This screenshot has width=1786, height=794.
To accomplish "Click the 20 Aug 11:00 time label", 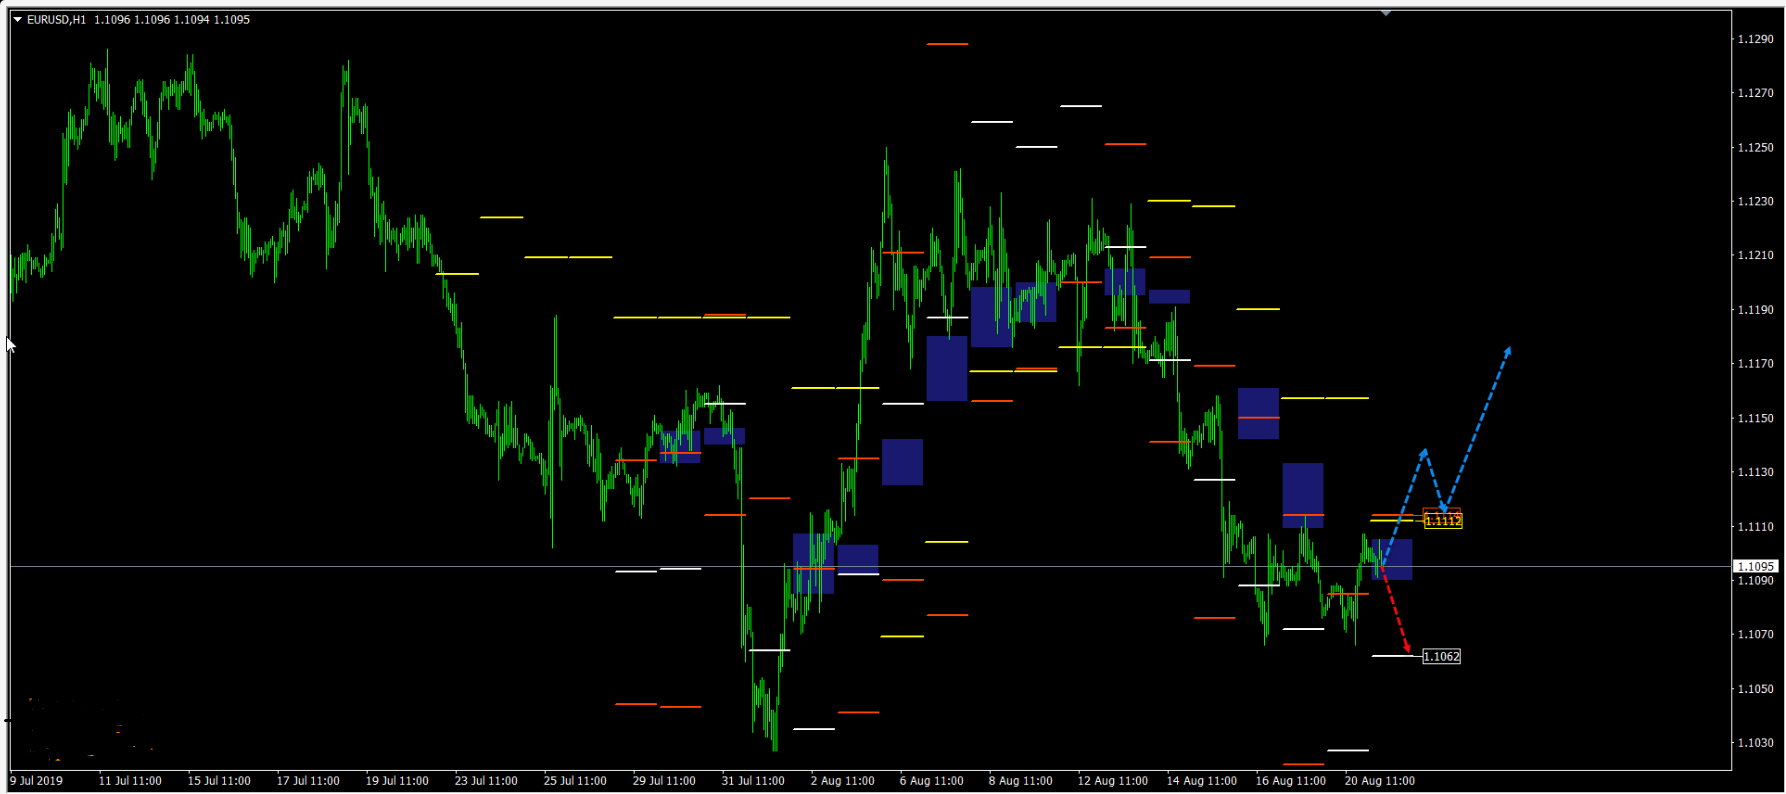I will (1379, 781).
